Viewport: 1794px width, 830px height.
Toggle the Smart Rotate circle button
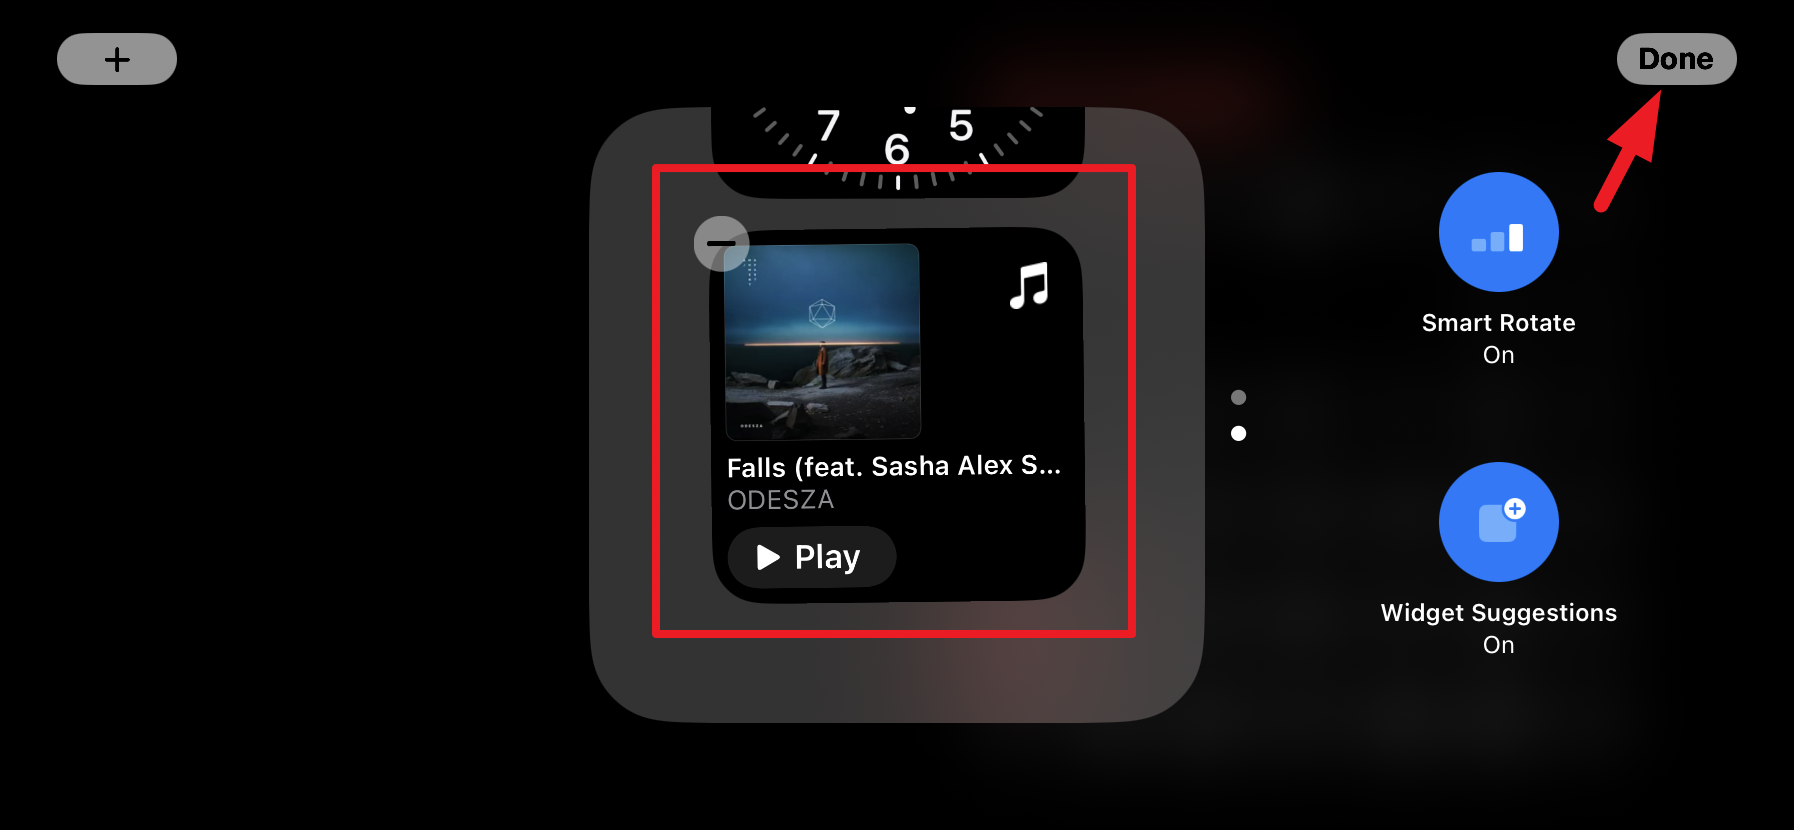tap(1498, 232)
